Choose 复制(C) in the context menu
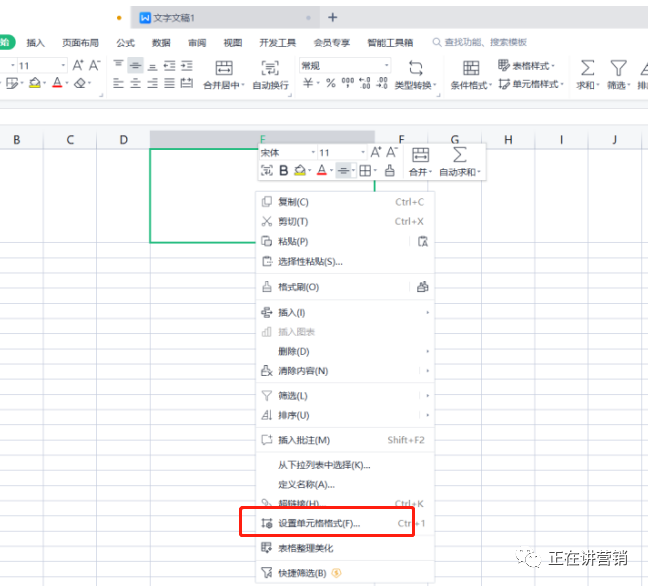 [293, 202]
